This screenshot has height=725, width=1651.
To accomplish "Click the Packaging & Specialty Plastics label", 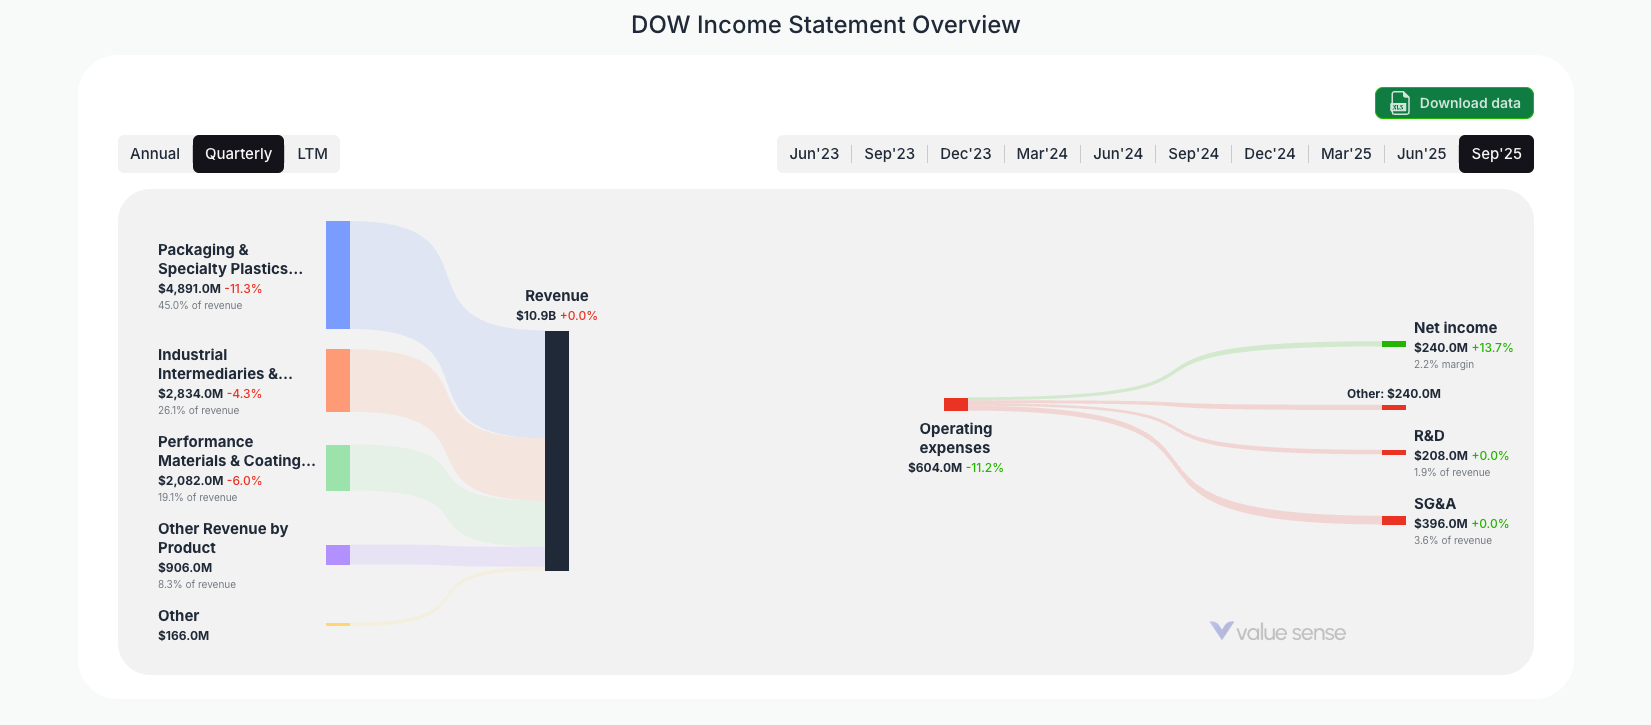I will (x=230, y=259).
